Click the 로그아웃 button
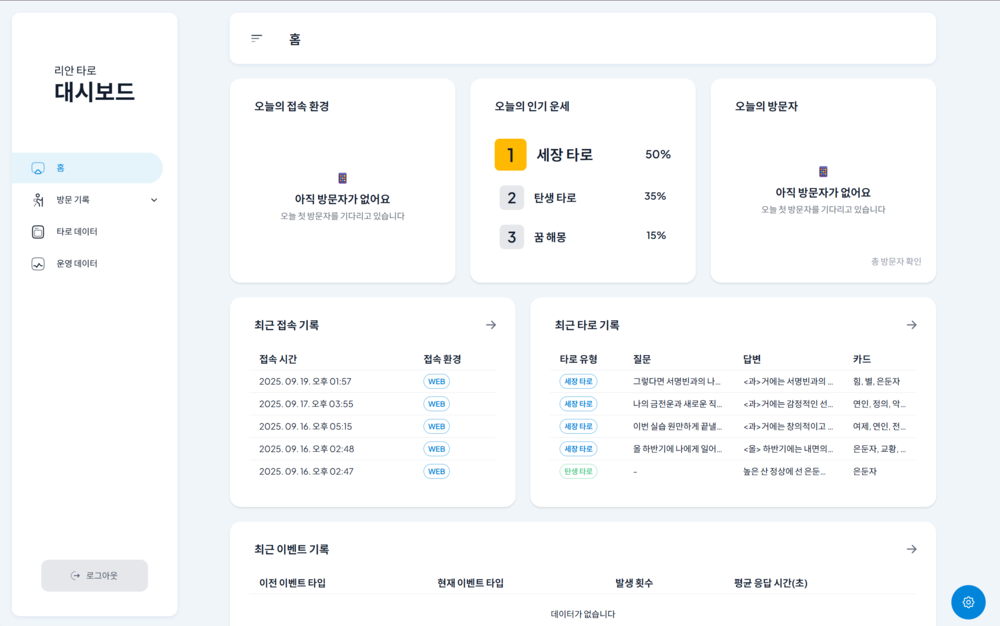Viewport: 1000px width, 626px height. [94, 576]
